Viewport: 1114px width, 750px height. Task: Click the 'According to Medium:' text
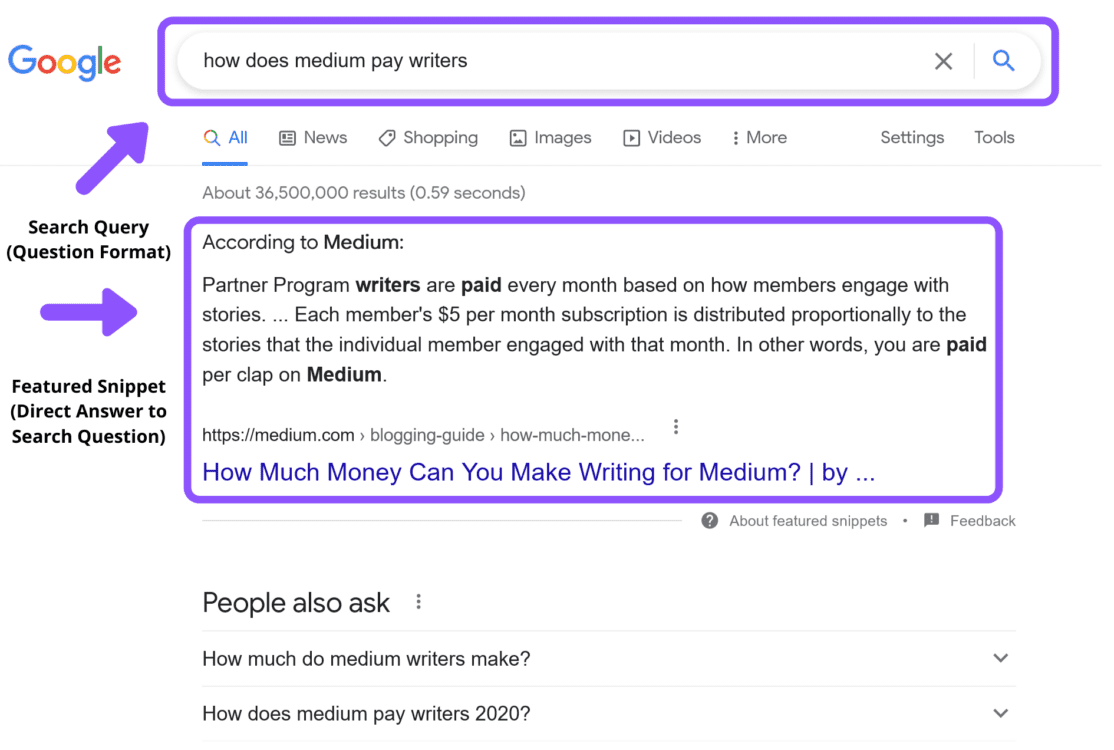coord(303,243)
